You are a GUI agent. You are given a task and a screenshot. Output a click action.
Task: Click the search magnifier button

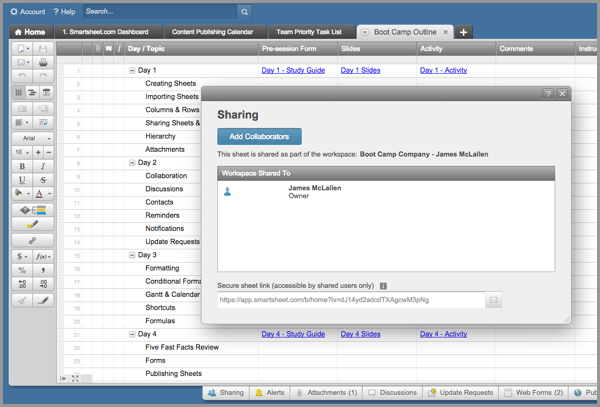(245, 12)
